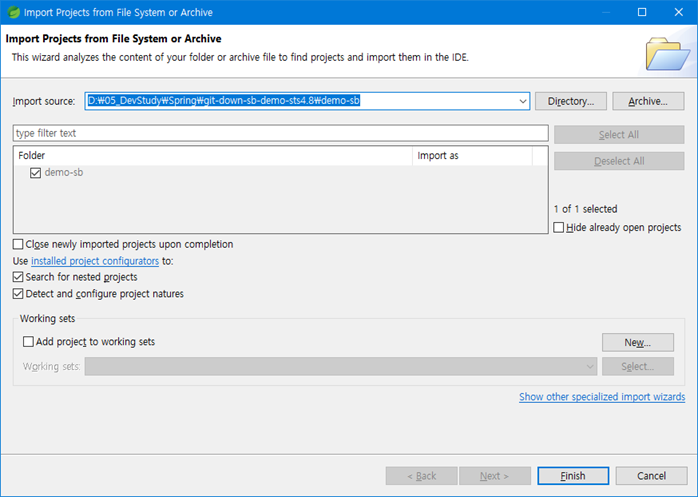The width and height of the screenshot is (698, 497).
Task: Click the Deselect All button
Action: point(619,161)
